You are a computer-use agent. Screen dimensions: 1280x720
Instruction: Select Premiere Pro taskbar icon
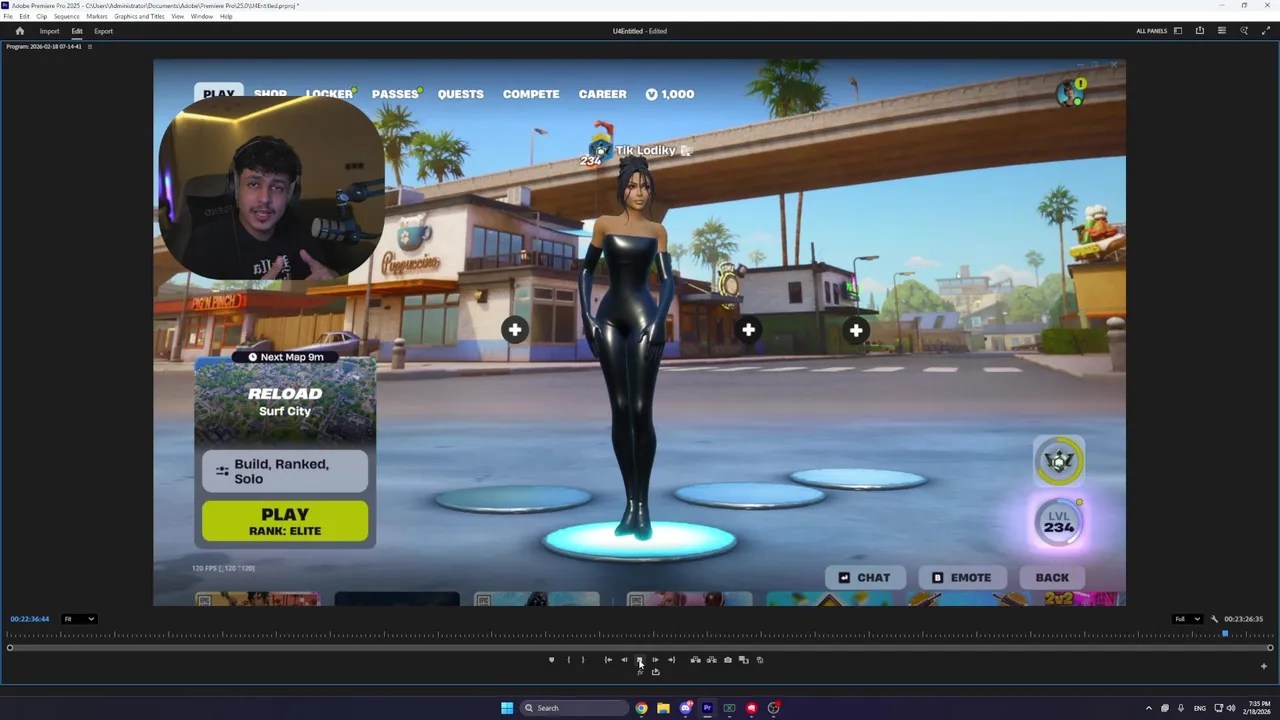pyautogui.click(x=707, y=708)
